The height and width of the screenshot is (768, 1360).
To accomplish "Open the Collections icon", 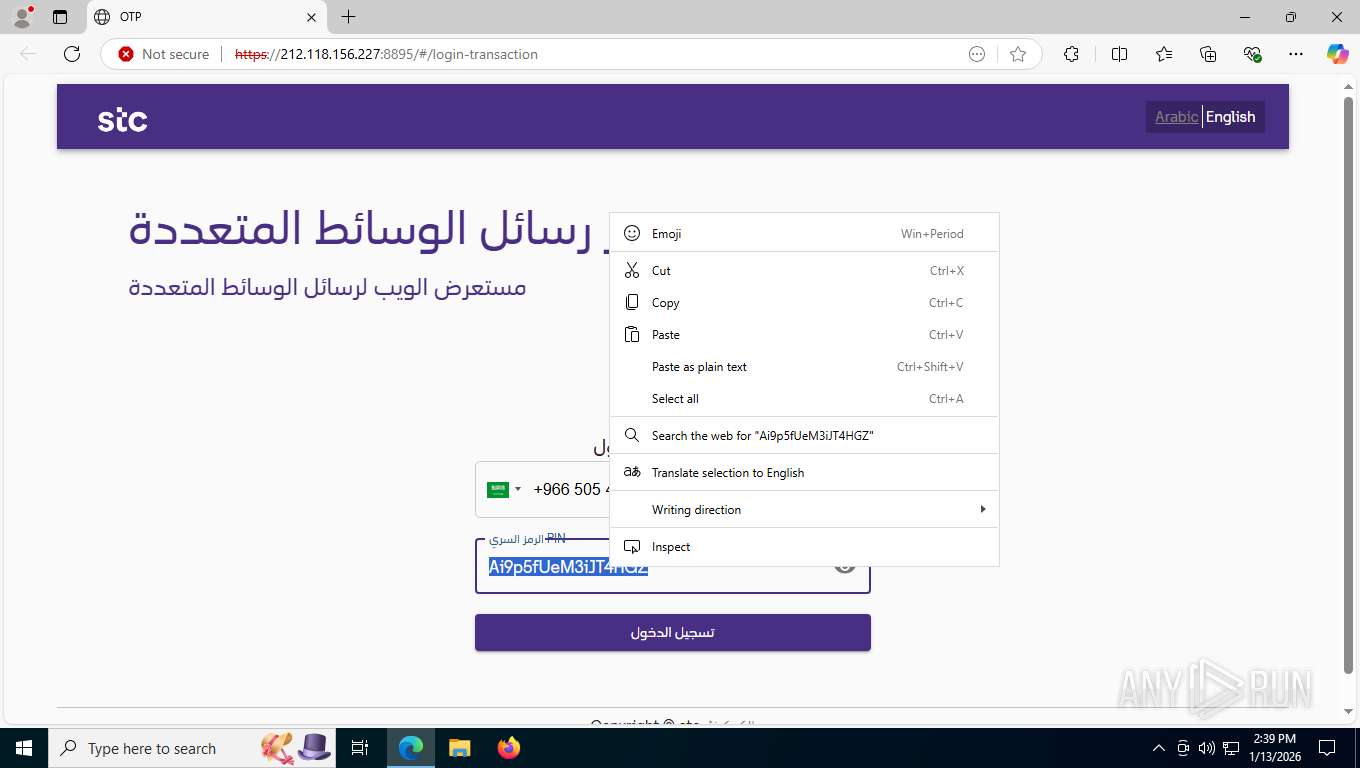I will [x=1208, y=54].
